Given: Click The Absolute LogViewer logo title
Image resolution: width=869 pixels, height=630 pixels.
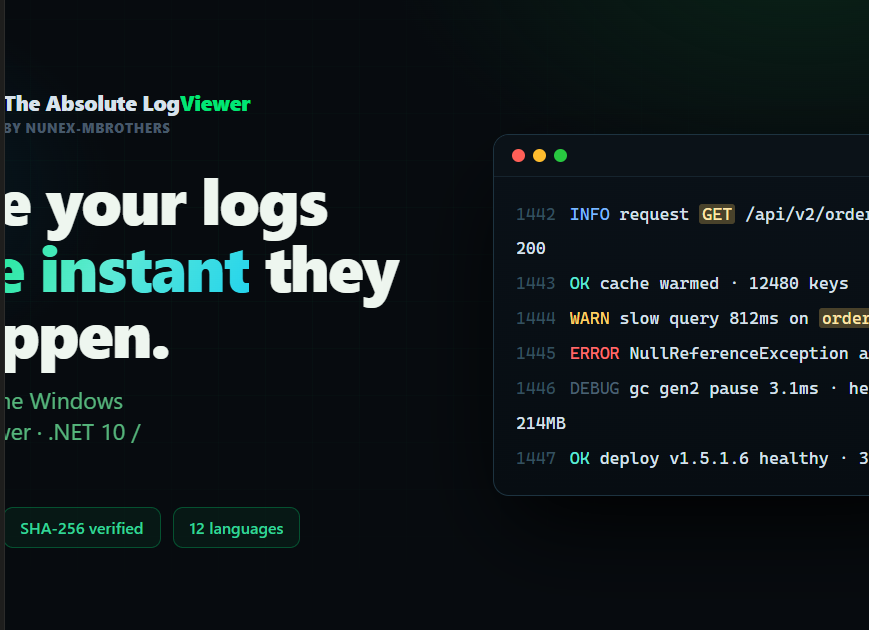Looking at the screenshot, I should (x=127, y=104).
